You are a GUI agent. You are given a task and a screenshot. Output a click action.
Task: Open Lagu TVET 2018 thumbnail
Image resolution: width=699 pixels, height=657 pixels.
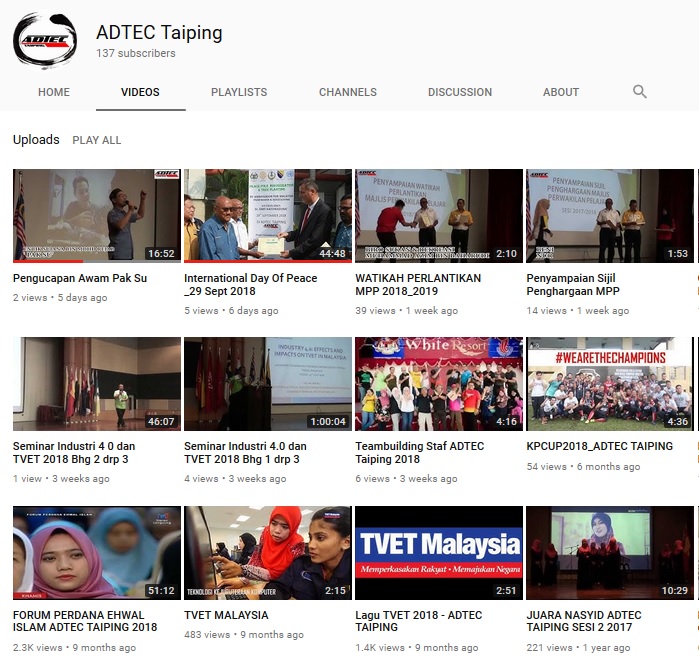(439, 553)
